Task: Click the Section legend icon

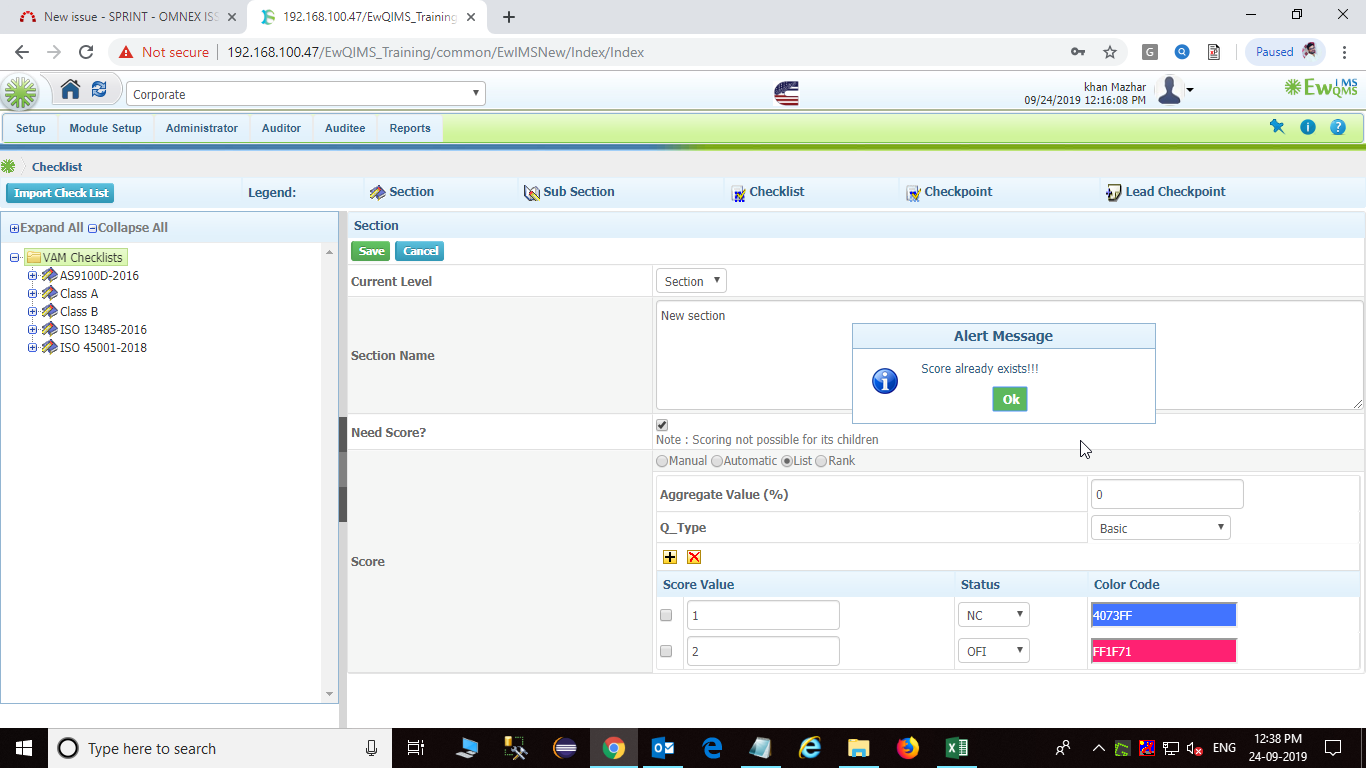Action: point(377,192)
